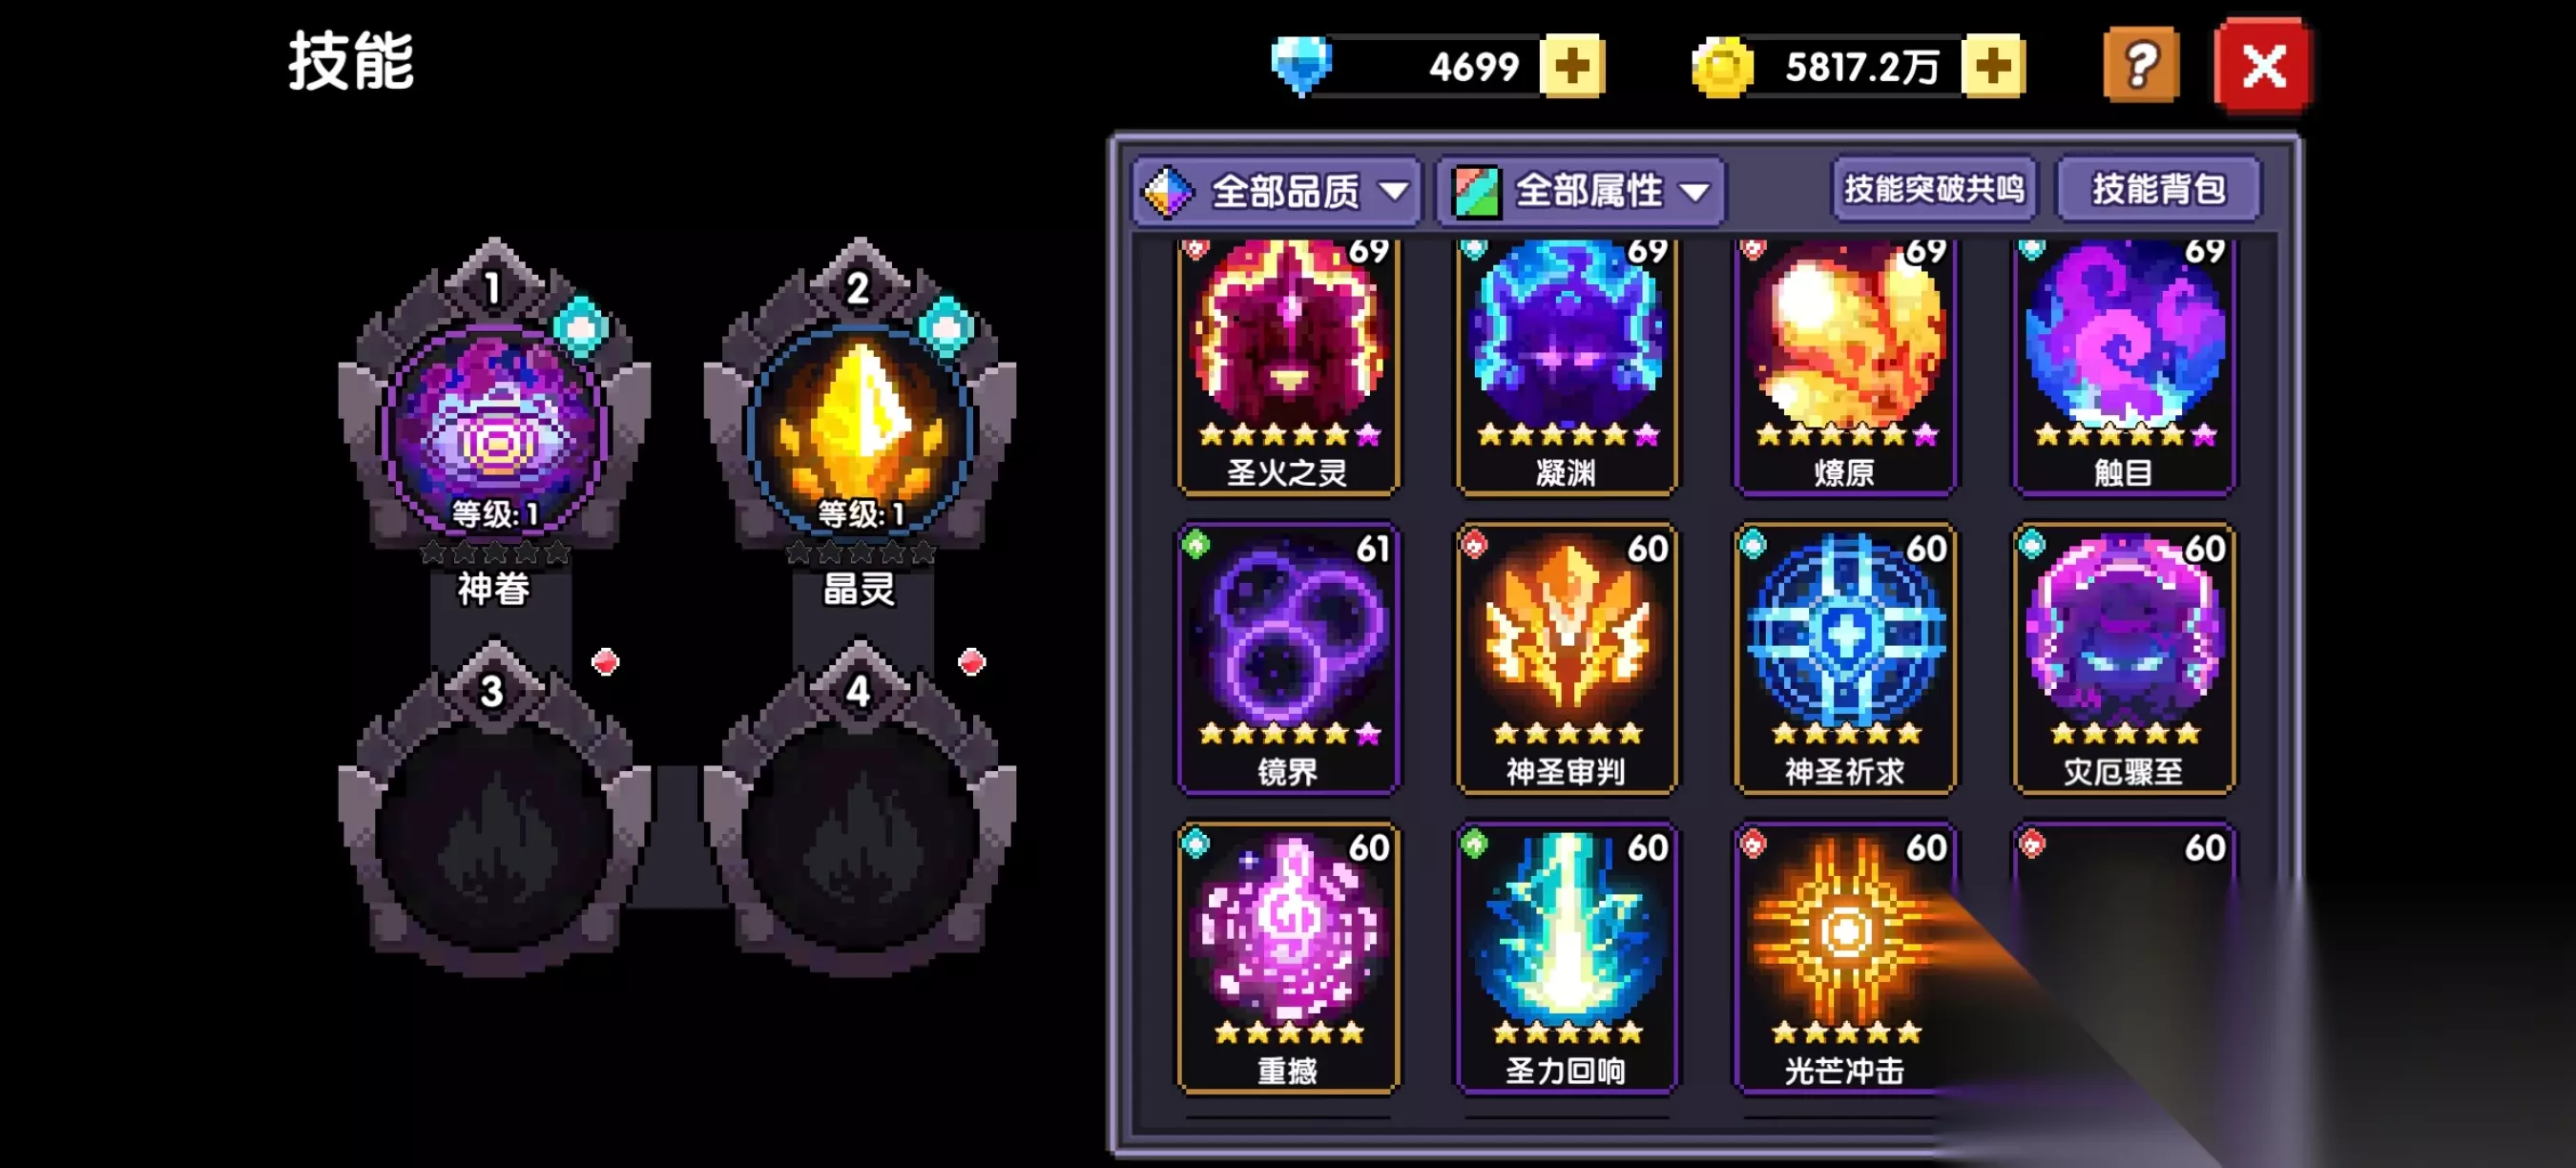Image resolution: width=2576 pixels, height=1168 pixels.
Task: Add diamonds with the plus button
Action: tap(1572, 67)
